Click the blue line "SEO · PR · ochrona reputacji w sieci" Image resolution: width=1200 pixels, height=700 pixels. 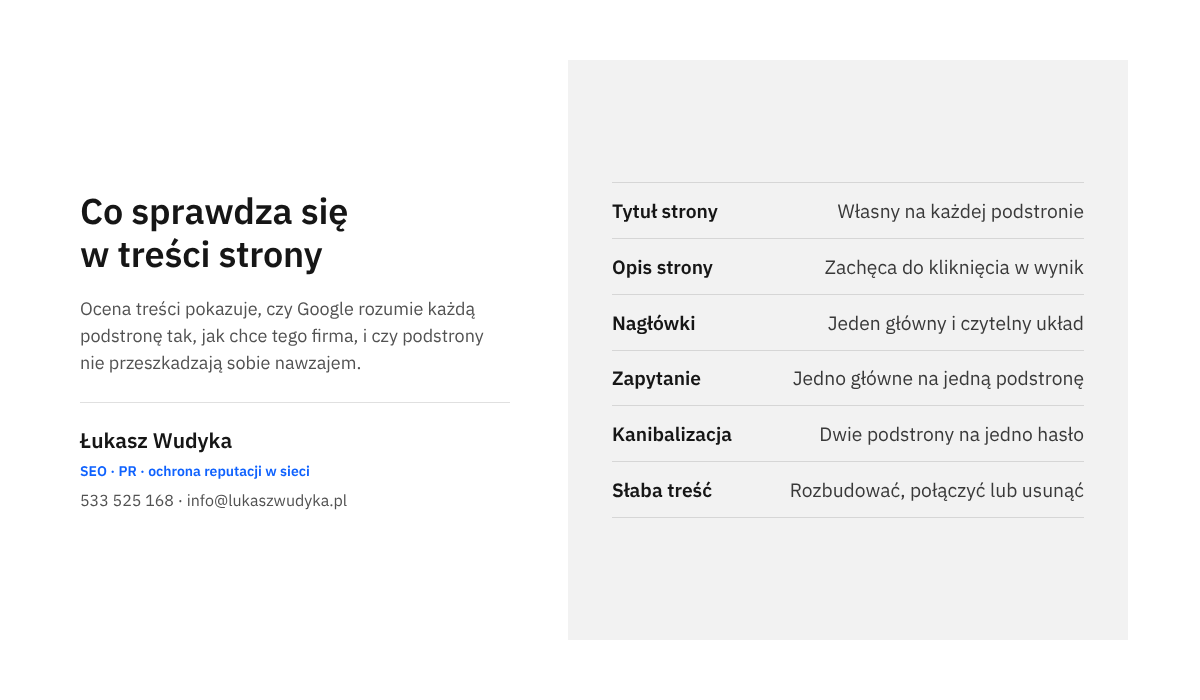point(195,471)
